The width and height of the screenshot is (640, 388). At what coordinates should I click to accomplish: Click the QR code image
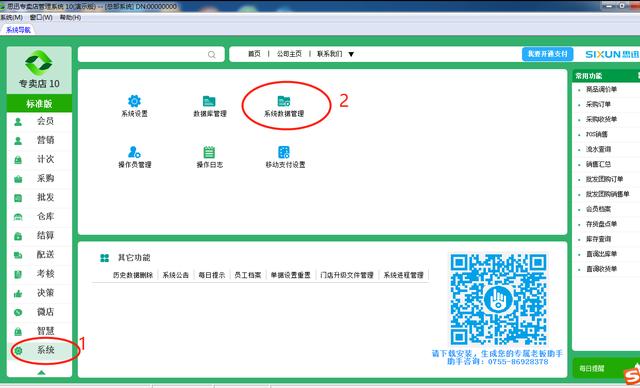pyautogui.click(x=498, y=299)
